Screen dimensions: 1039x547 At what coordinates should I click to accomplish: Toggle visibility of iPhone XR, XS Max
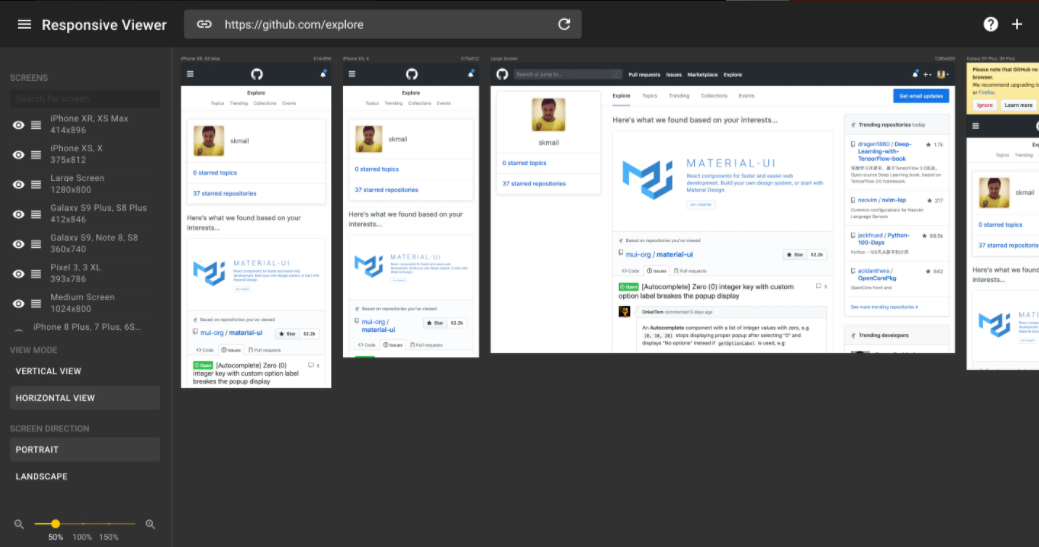click(19, 124)
